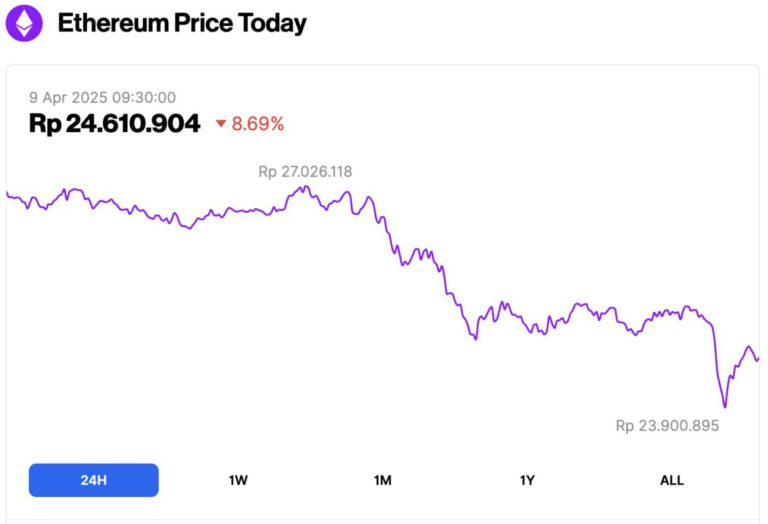The image size is (768, 524).
Task: Open the 1Y chart view
Action: (x=527, y=480)
